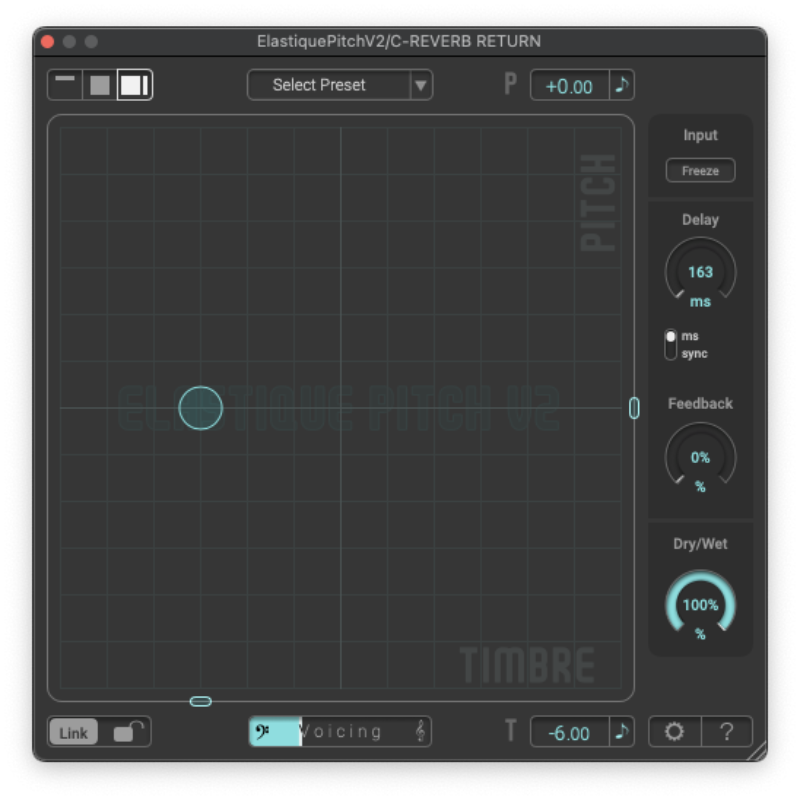Toggle the ms/sync delay mode switch
Viewport: 800px width, 800px height.
tap(671, 345)
